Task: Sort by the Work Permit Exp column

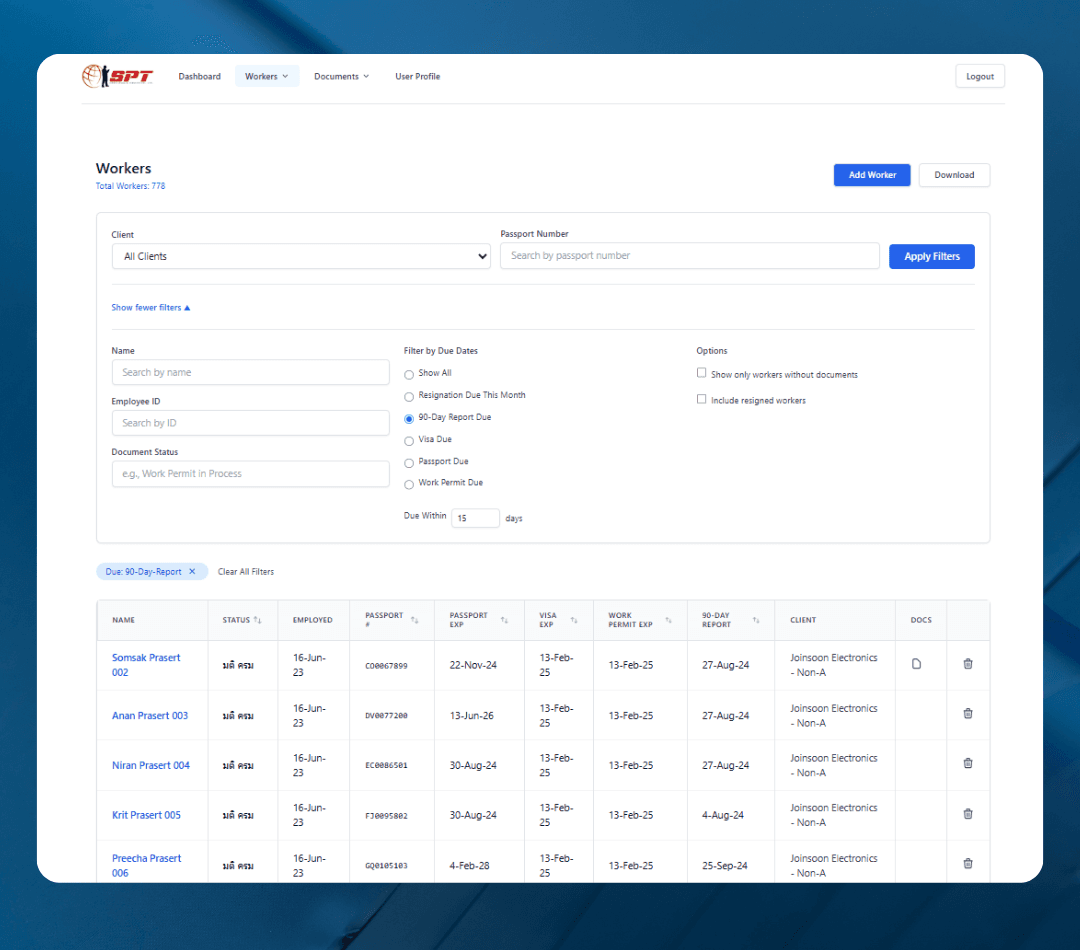Action: 668,620
